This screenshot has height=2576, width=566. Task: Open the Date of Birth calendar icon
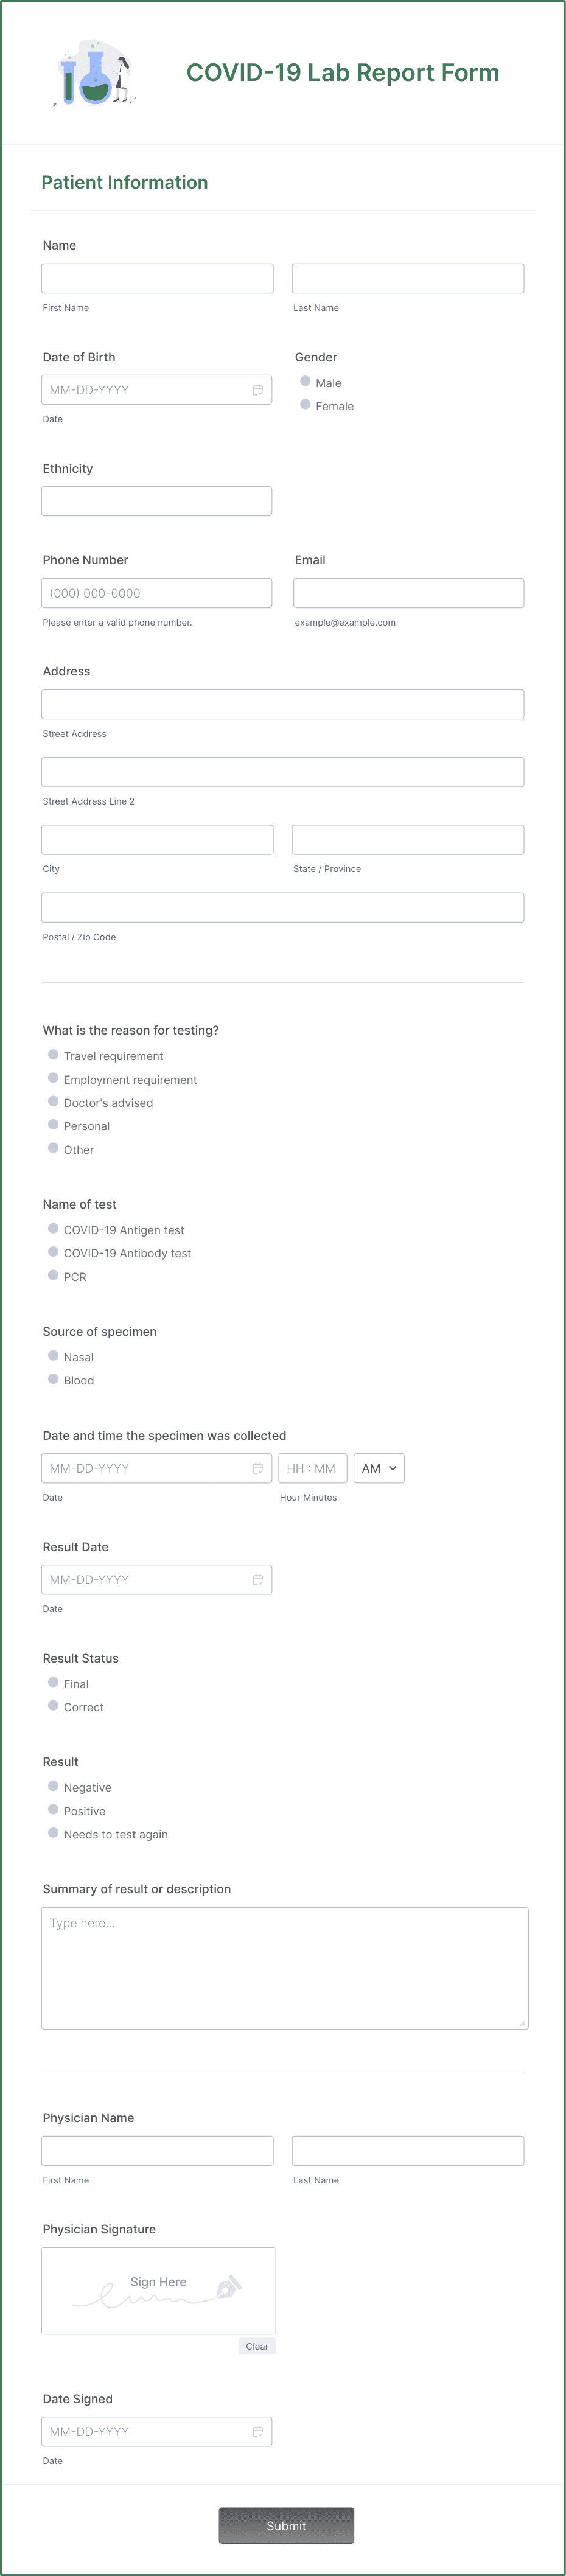pos(257,390)
